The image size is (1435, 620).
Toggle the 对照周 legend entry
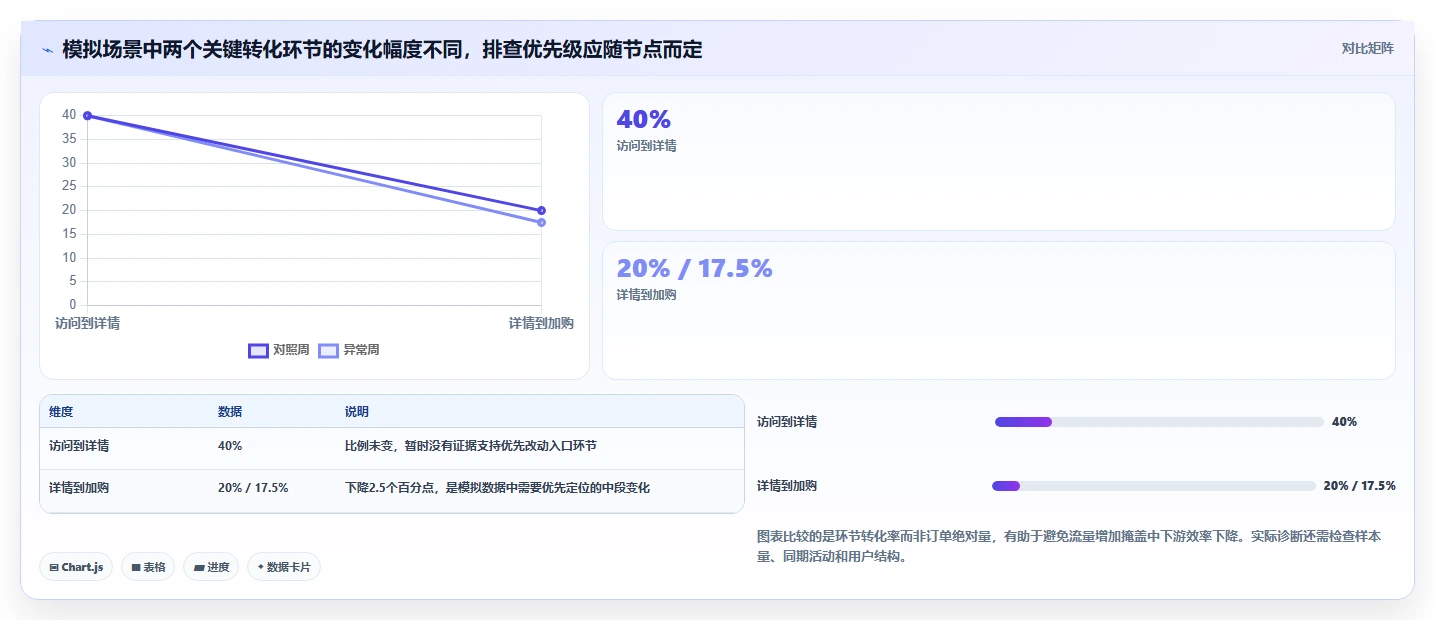tap(279, 350)
